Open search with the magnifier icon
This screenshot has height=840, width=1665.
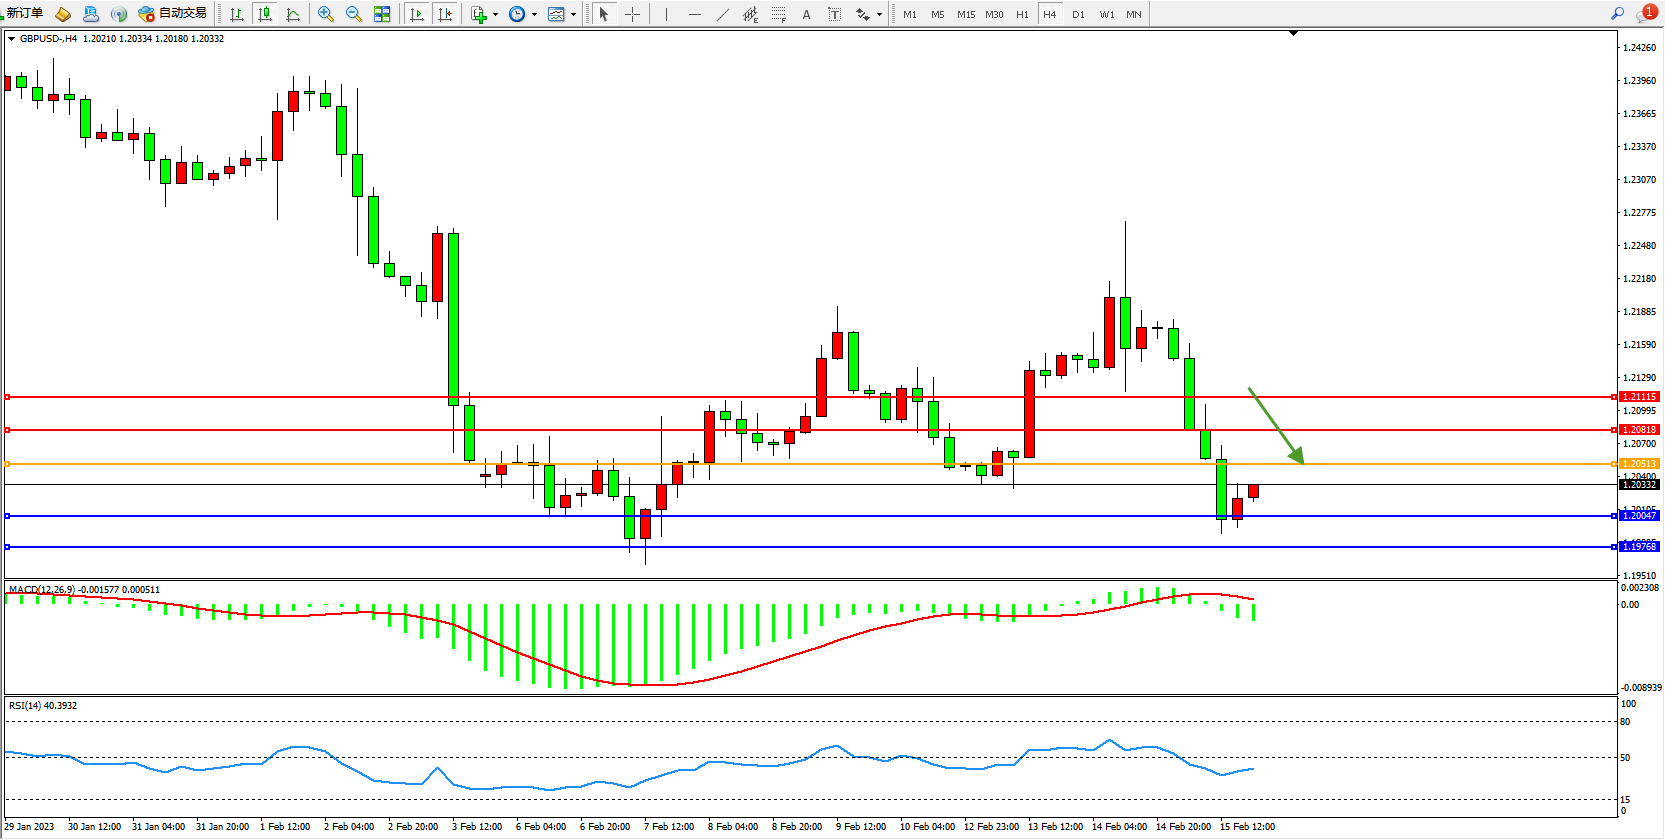1617,14
